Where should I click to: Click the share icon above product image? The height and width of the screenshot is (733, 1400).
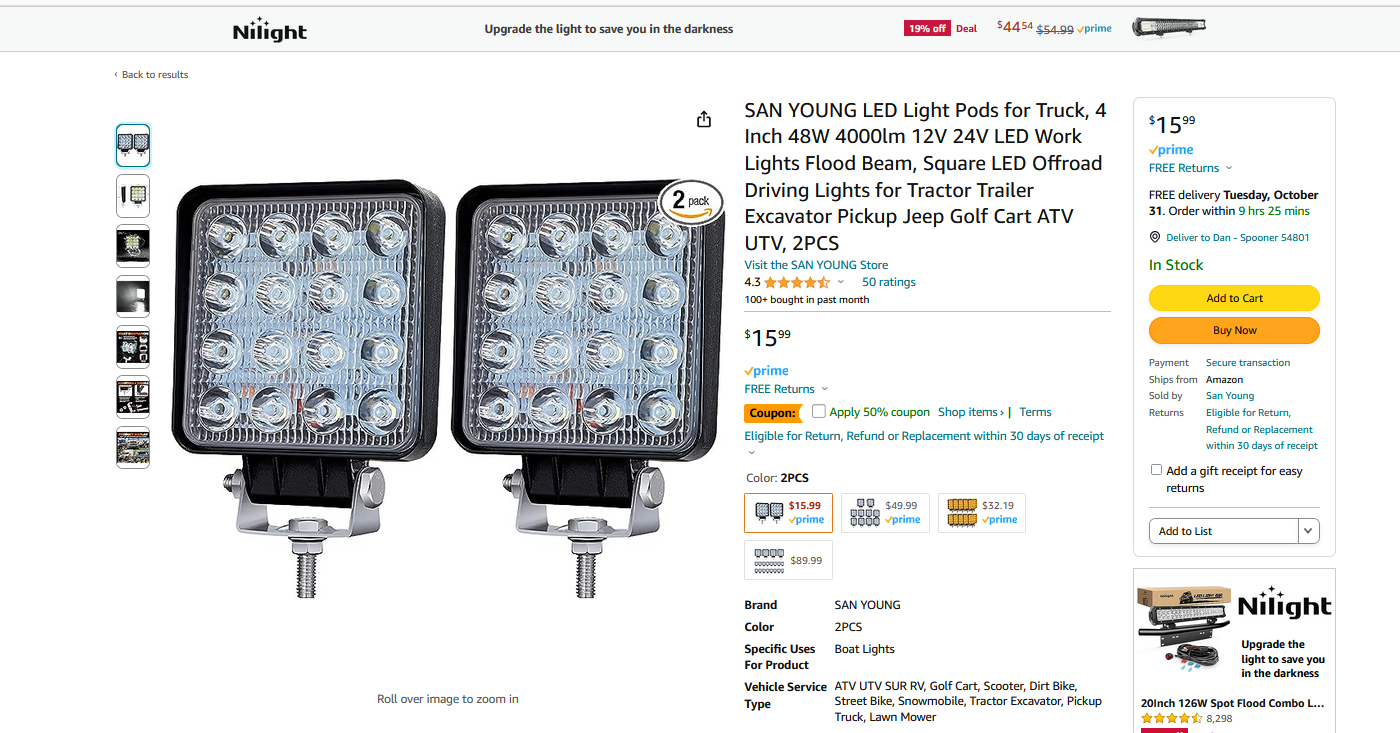pos(704,119)
